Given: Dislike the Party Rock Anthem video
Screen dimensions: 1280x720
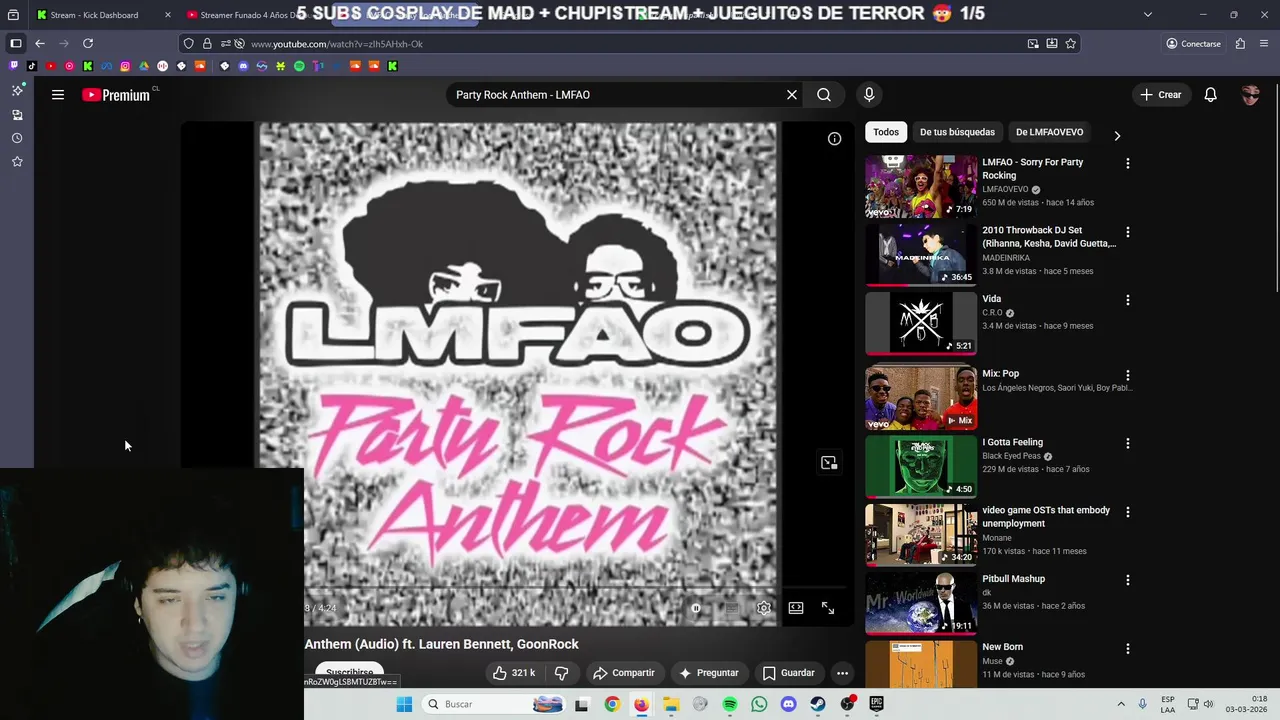Looking at the screenshot, I should coord(562,673).
